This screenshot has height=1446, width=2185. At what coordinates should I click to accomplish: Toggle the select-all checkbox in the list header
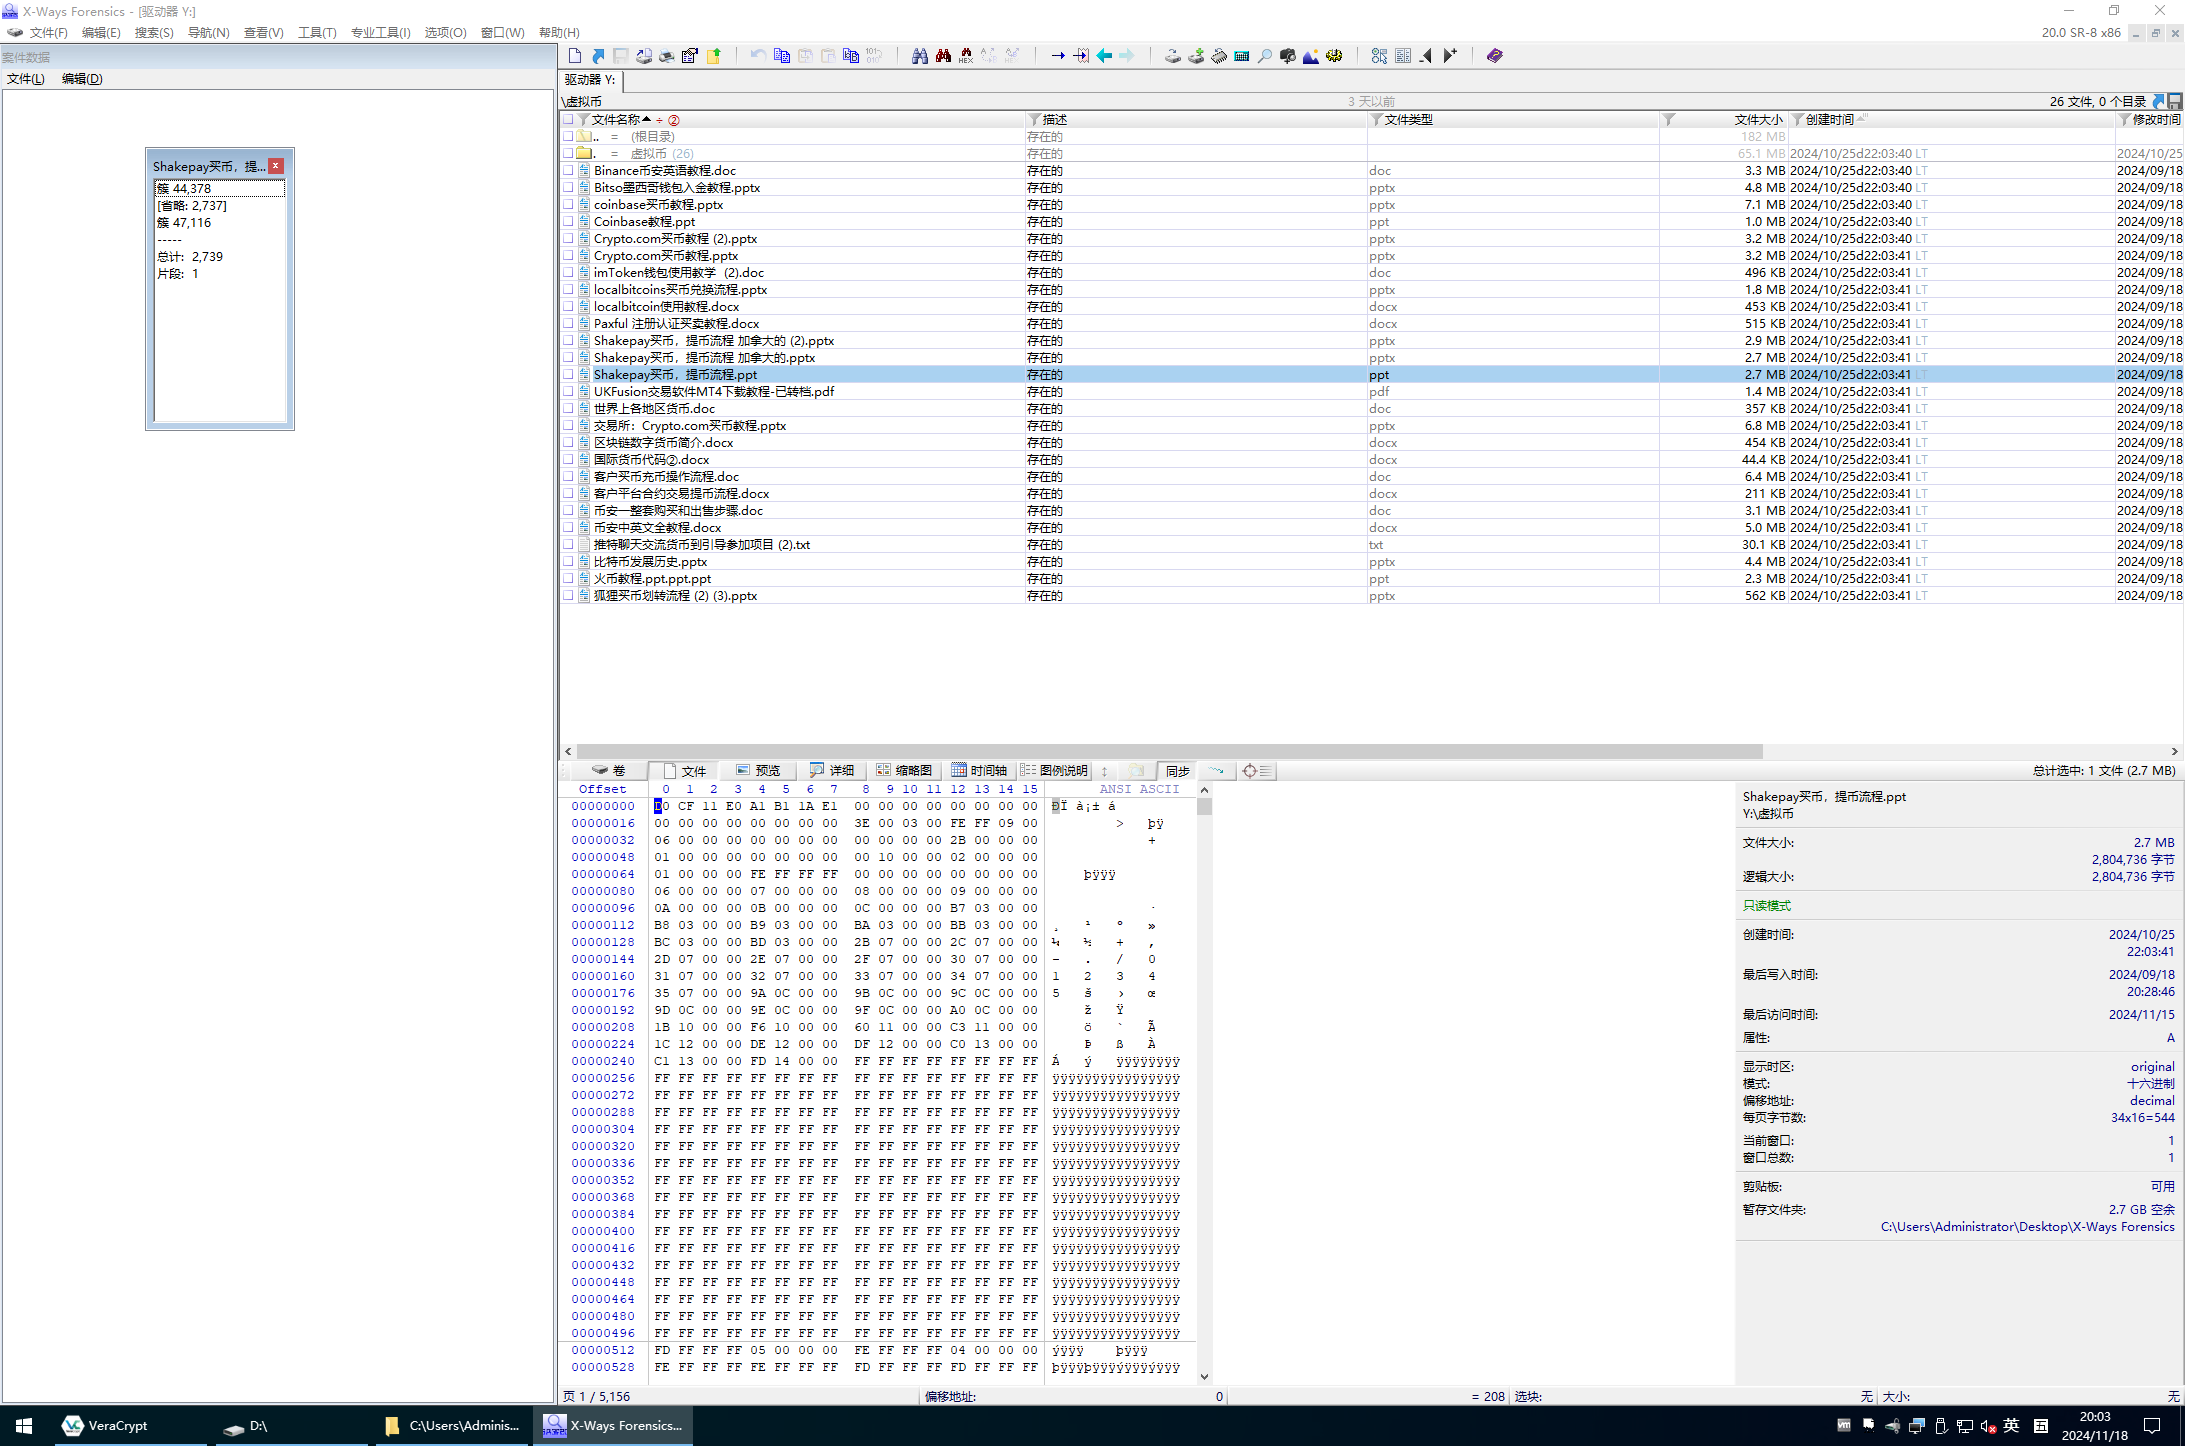[568, 120]
